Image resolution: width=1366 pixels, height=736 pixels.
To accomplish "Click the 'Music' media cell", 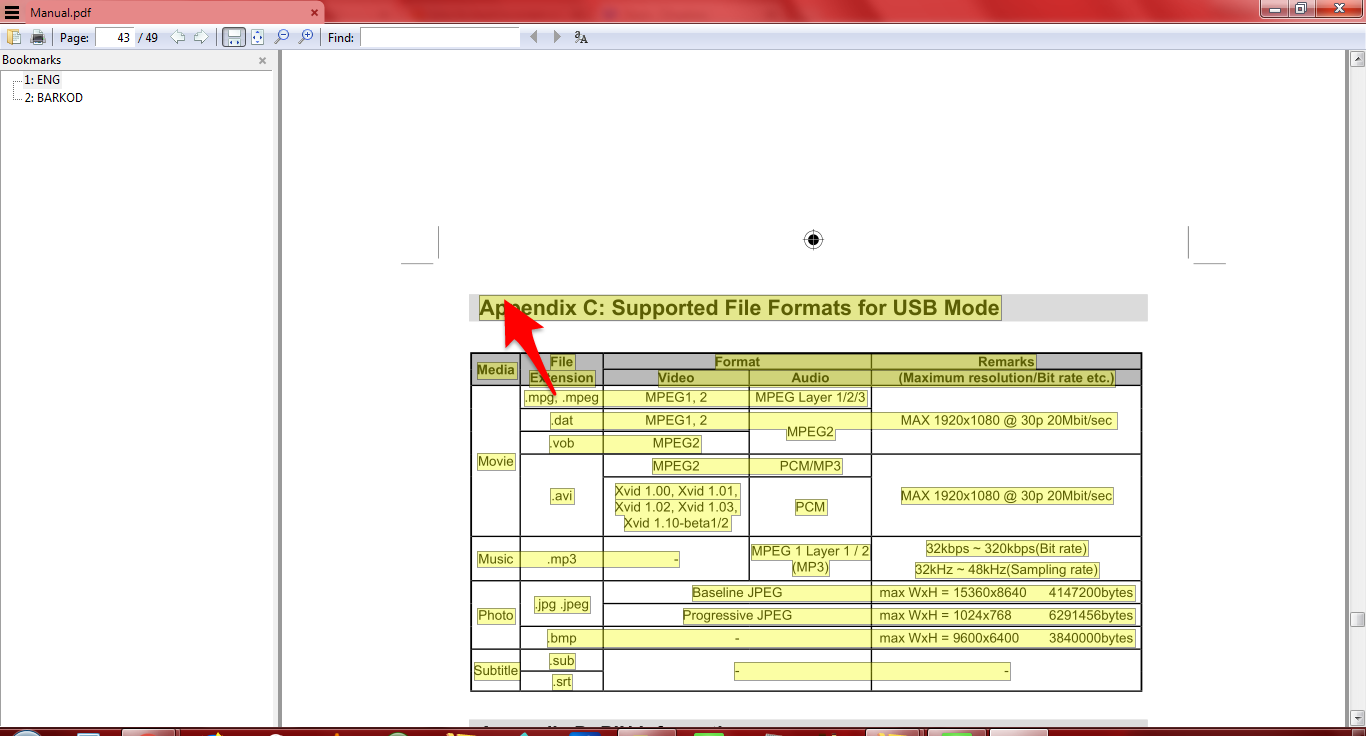I will [496, 559].
